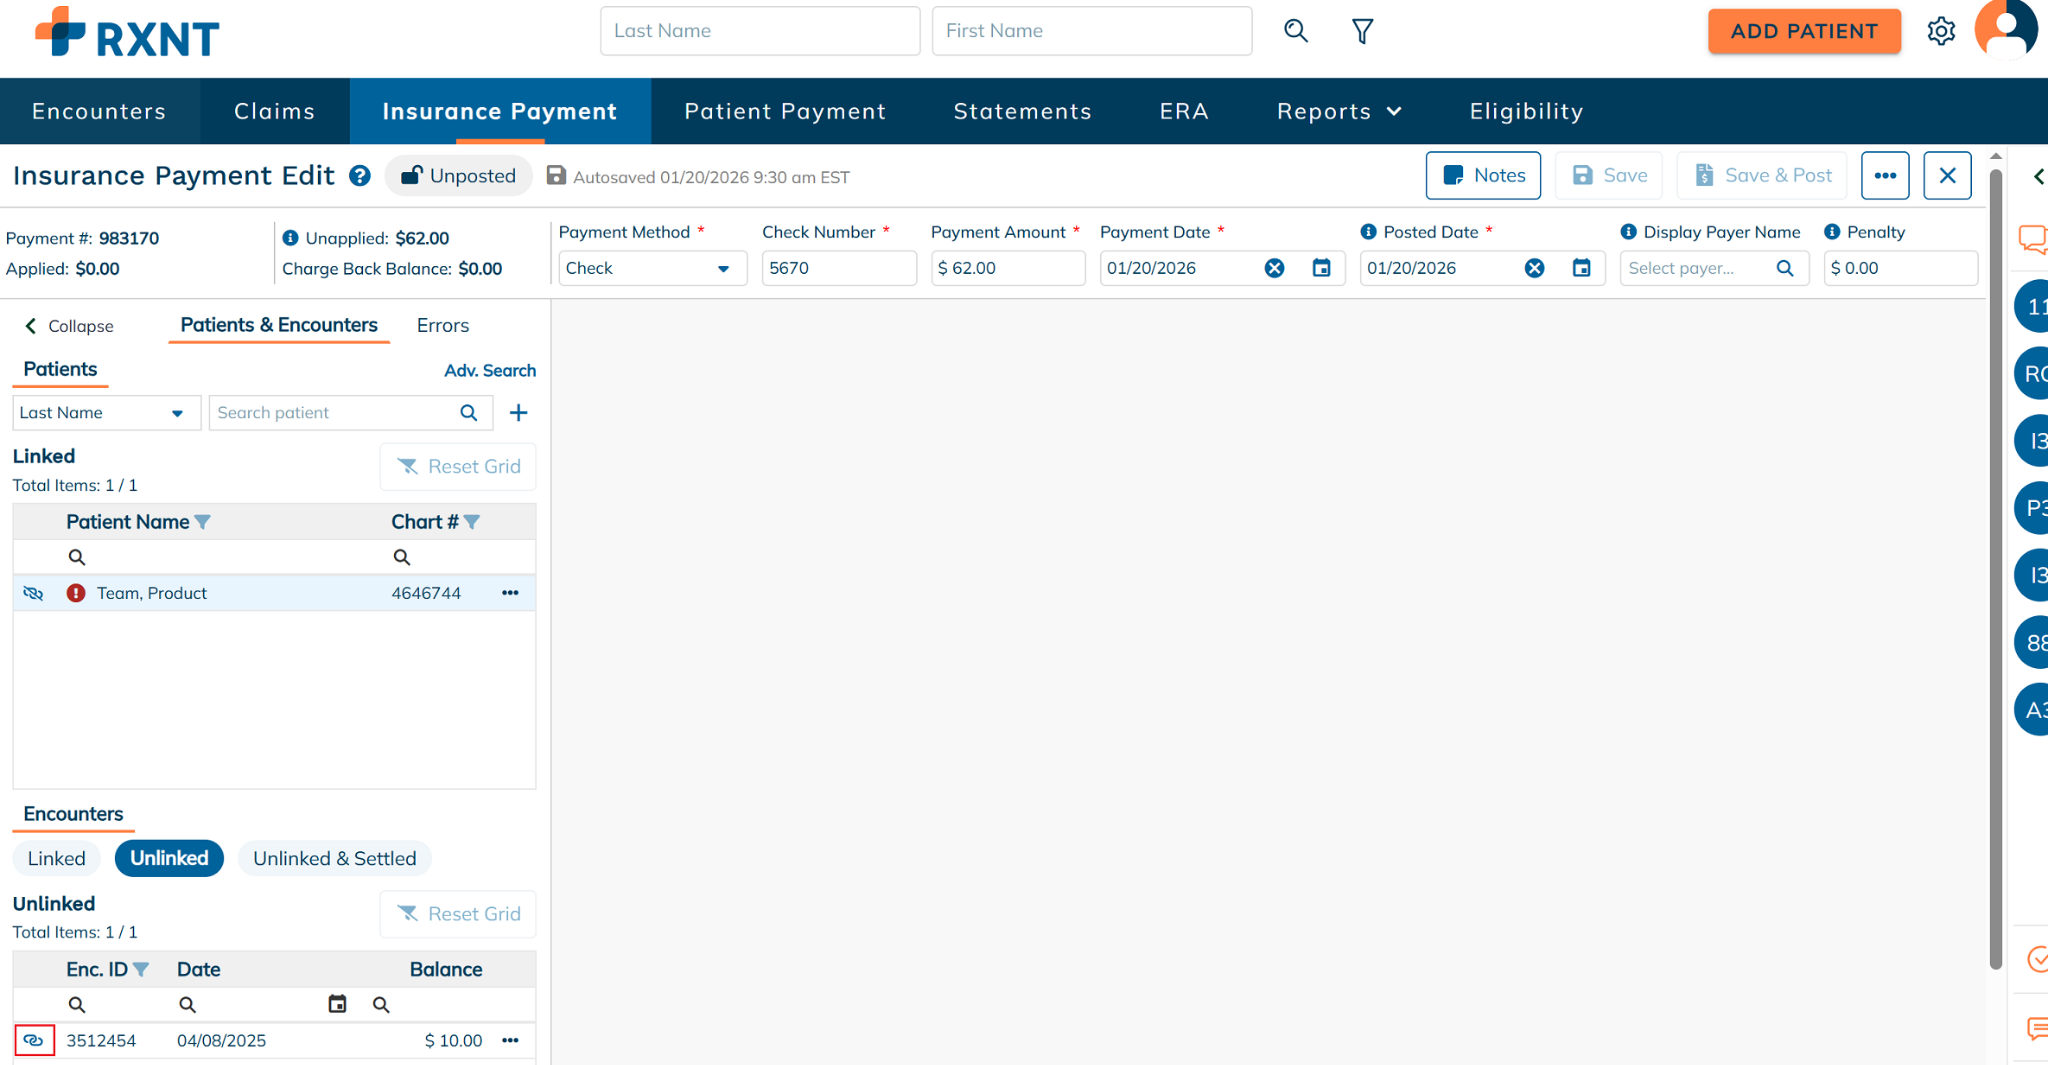The height and width of the screenshot is (1065, 2048).
Task: Open the Payment Method dropdown
Action: click(x=651, y=268)
